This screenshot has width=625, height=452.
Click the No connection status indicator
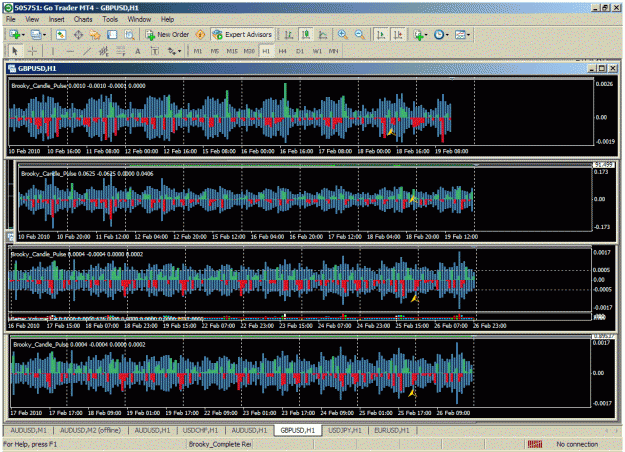pyautogui.click(x=577, y=444)
